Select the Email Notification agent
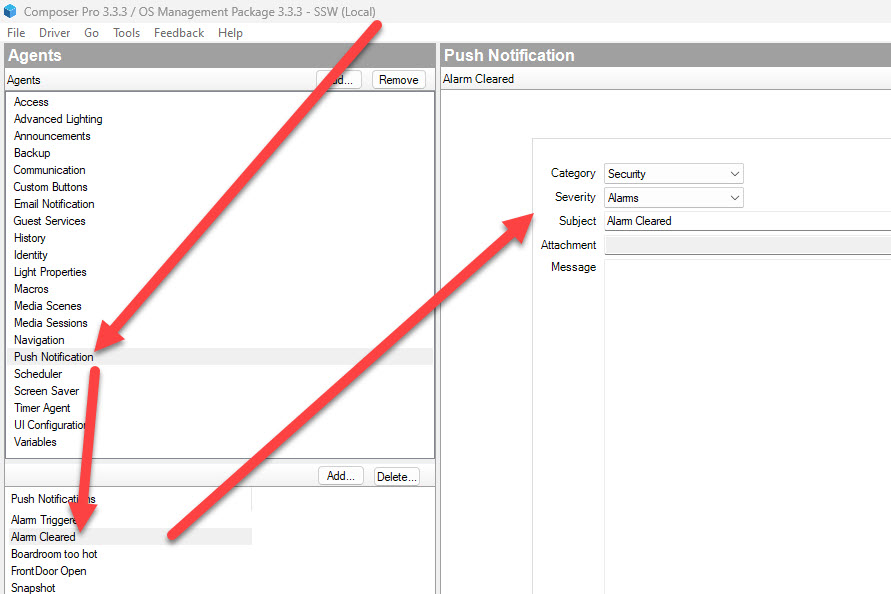This screenshot has height=594, width=891. [x=54, y=204]
